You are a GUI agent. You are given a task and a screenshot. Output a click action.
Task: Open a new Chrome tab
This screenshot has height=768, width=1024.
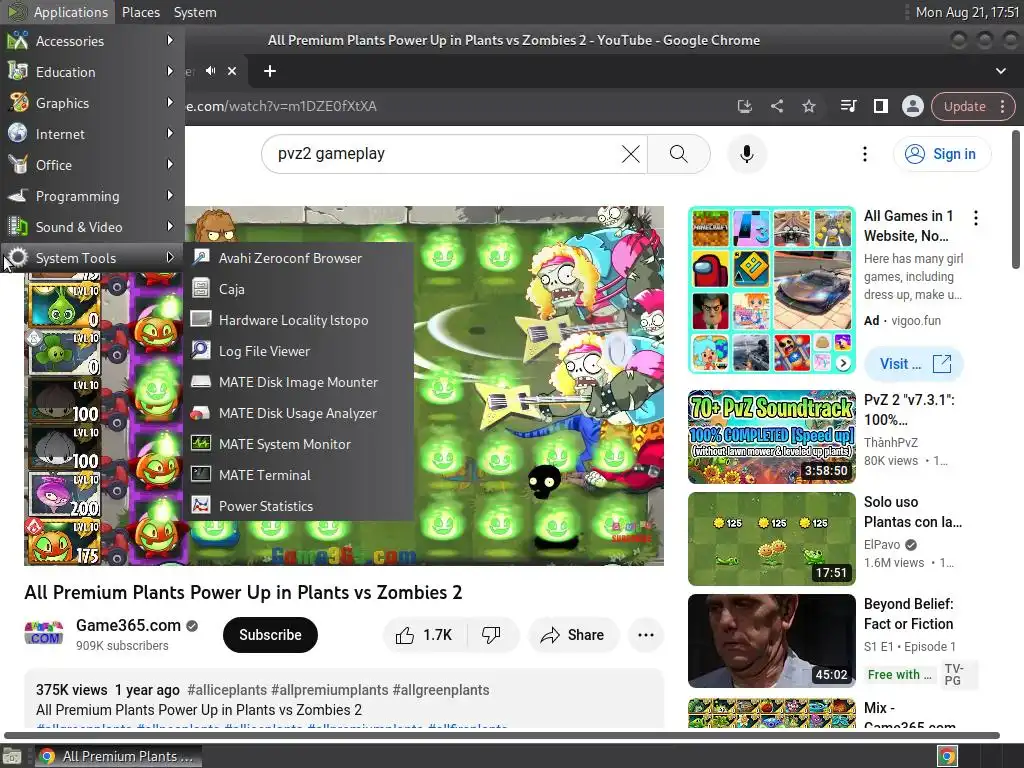270,71
